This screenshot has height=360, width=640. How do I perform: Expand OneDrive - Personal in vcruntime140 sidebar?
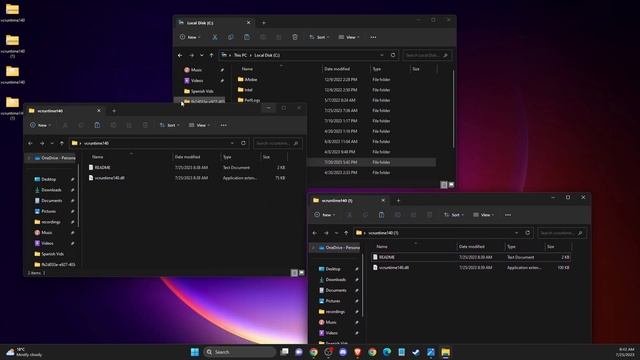[x=29, y=158]
